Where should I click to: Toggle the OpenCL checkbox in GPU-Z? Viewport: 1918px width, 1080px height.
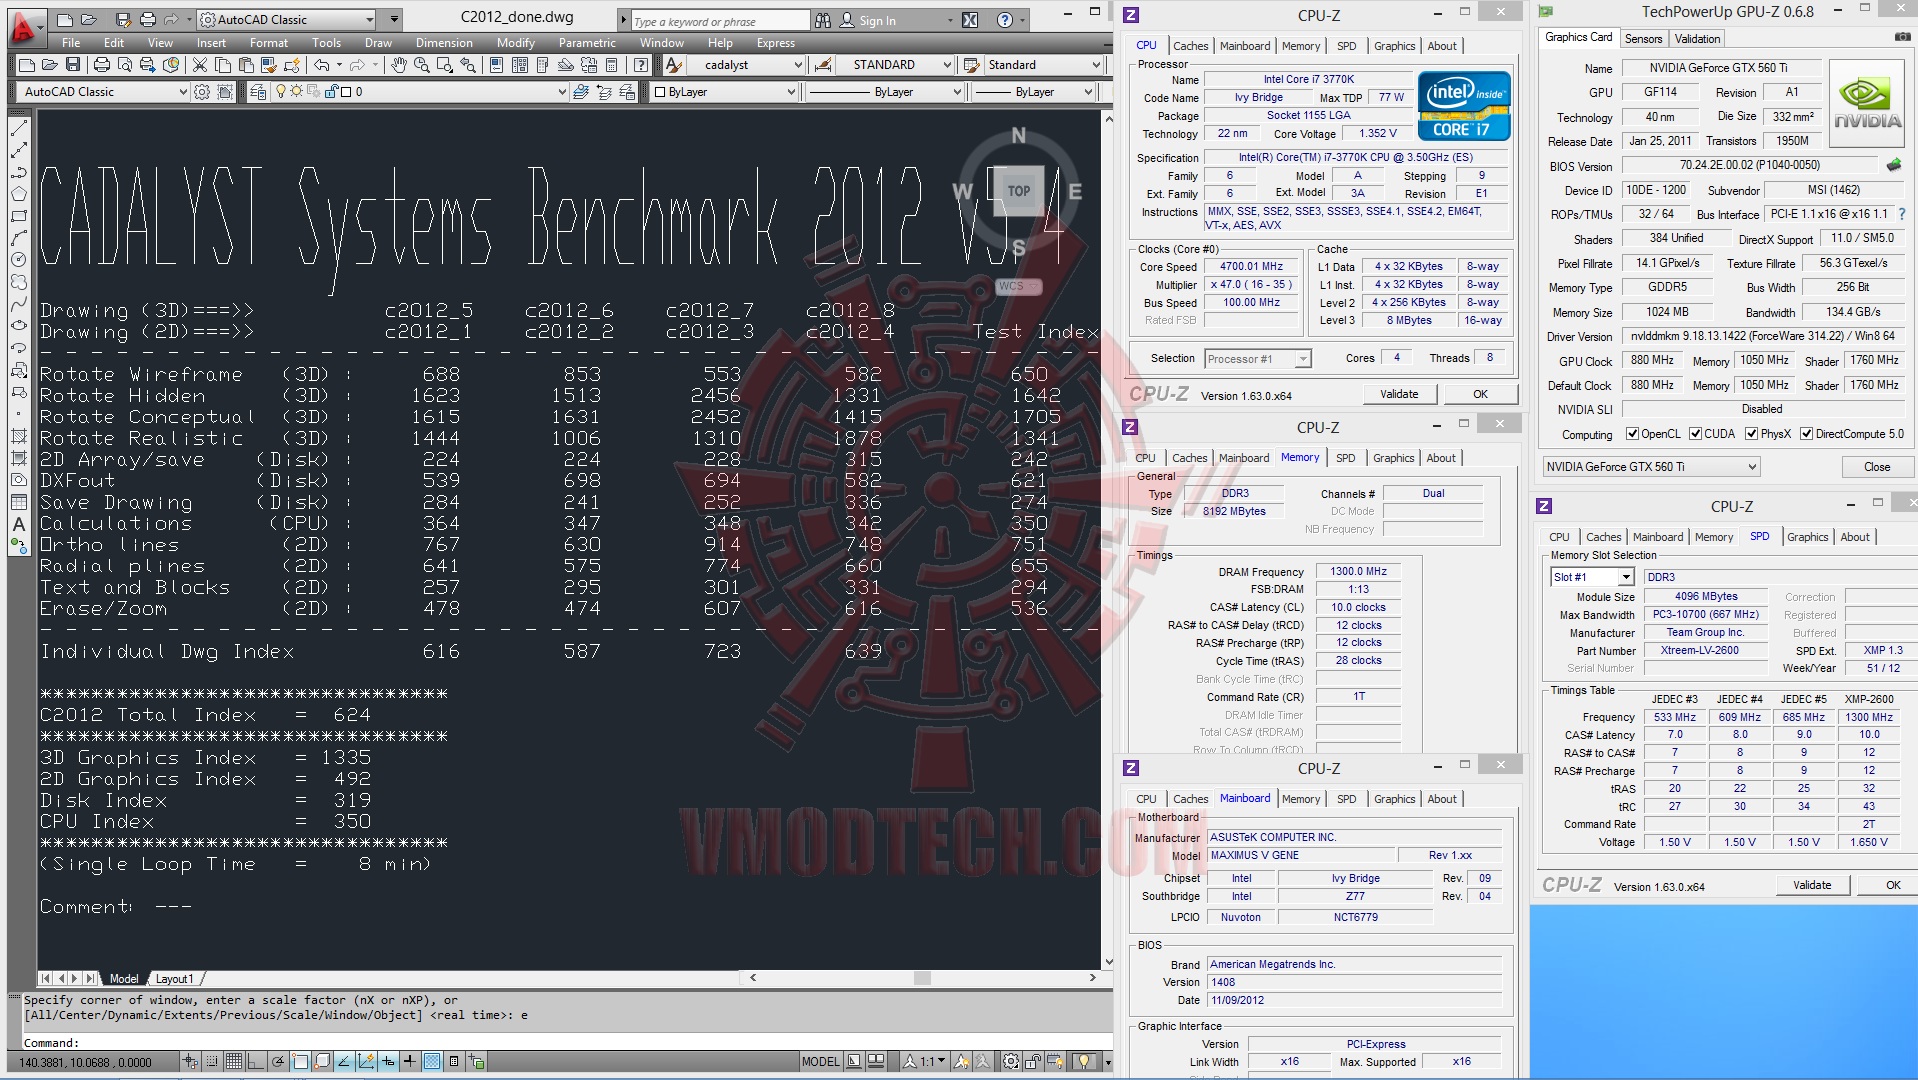[x=1632, y=434]
